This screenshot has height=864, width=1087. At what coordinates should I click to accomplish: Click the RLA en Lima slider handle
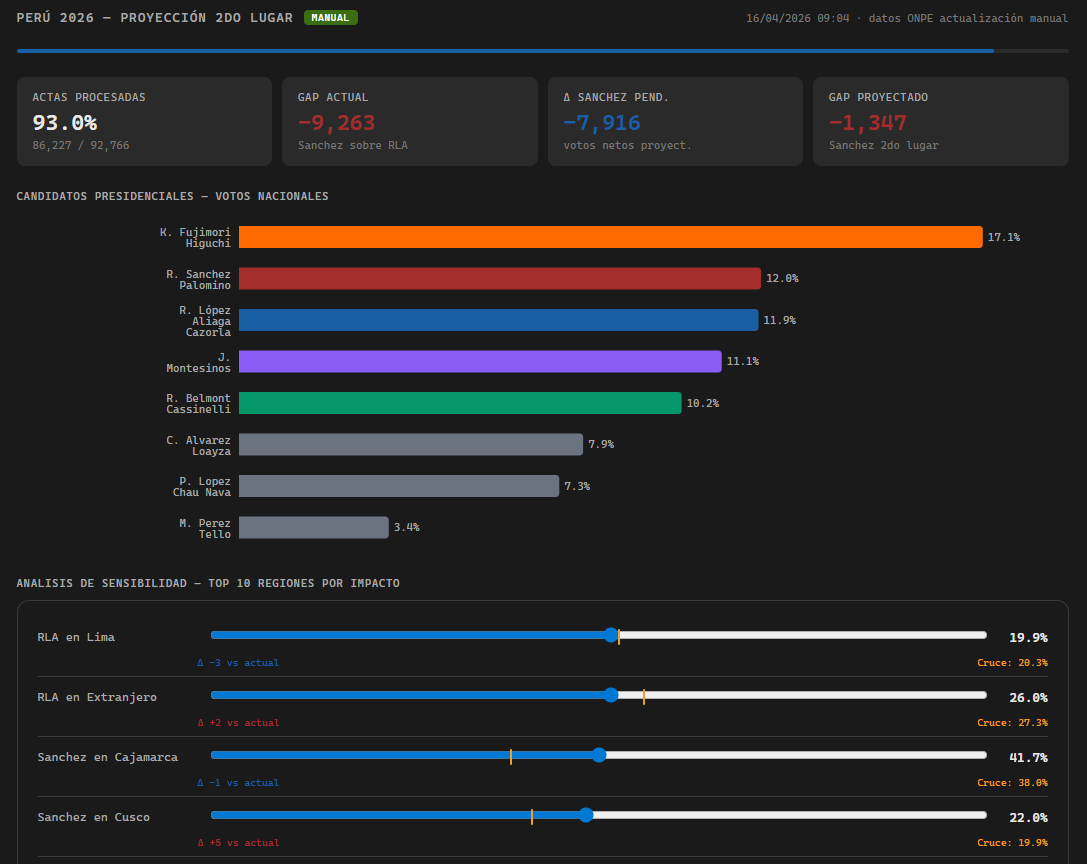[x=611, y=635]
